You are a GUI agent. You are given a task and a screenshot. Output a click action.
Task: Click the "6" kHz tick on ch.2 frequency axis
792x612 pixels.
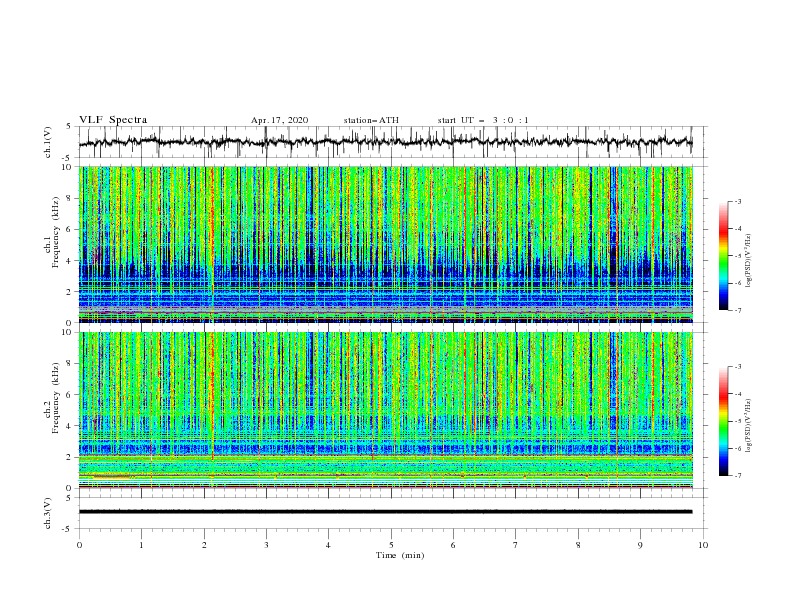70,395
